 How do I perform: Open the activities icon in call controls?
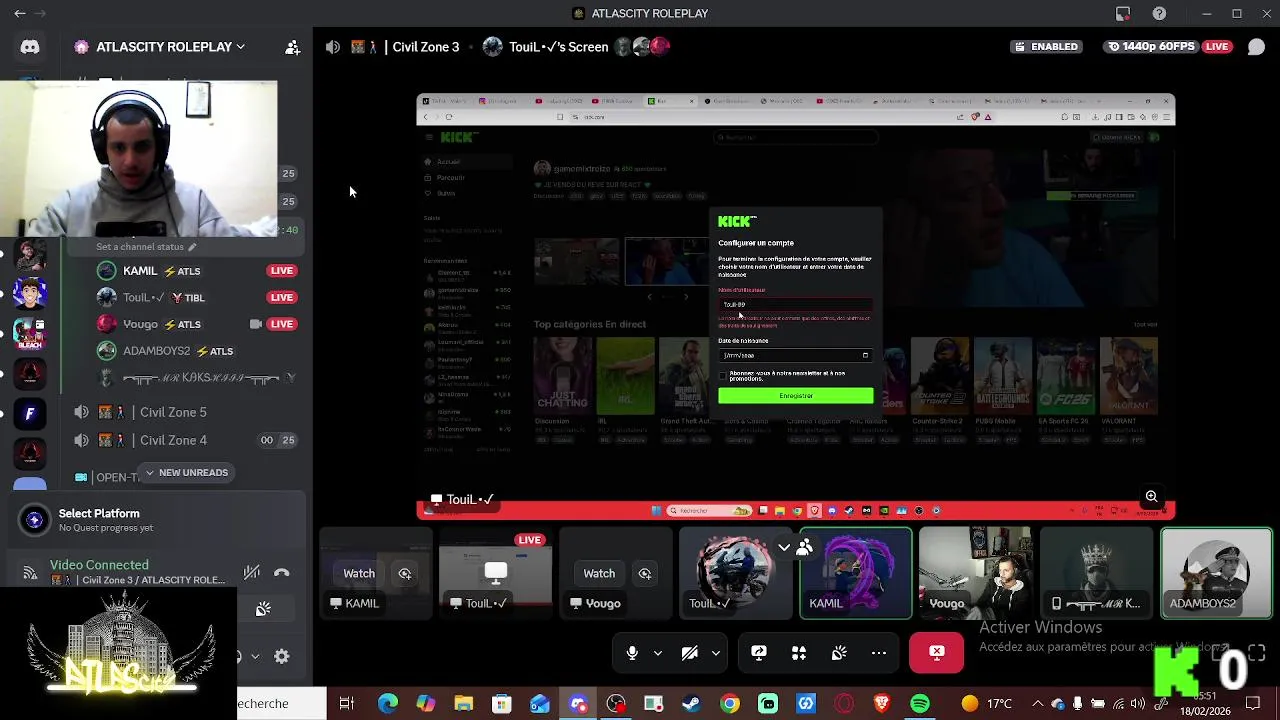799,653
